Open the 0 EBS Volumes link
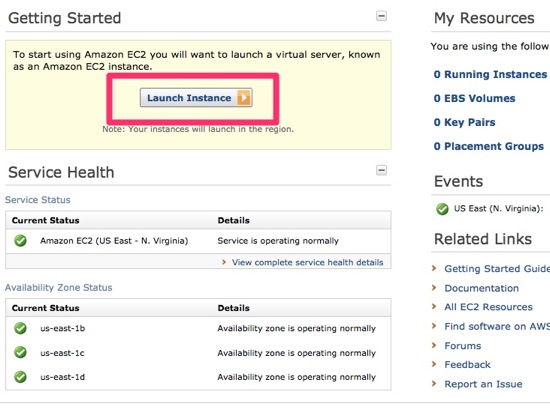Image resolution: width=550 pixels, height=410 pixels. [474, 98]
